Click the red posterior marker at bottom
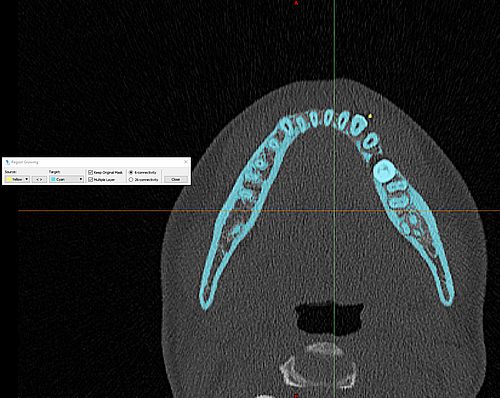This screenshot has width=500, height=398. (296, 396)
